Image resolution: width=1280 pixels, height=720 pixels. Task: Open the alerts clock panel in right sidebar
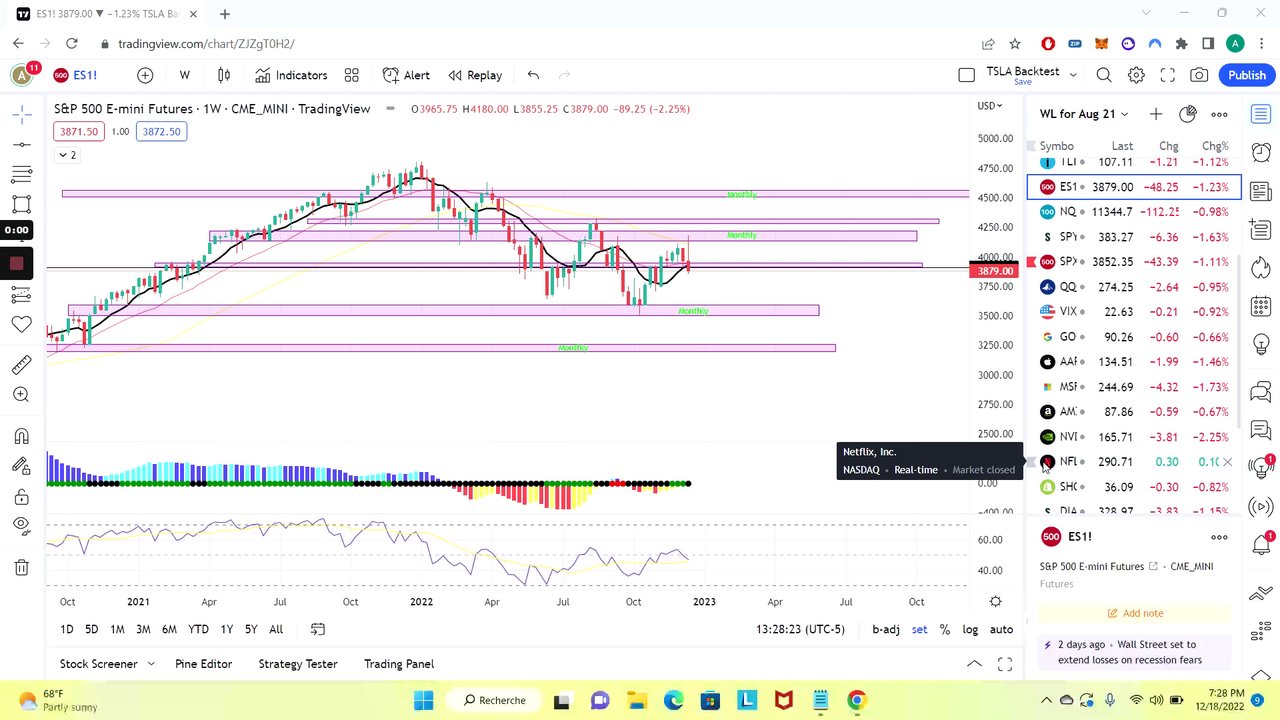(1261, 152)
